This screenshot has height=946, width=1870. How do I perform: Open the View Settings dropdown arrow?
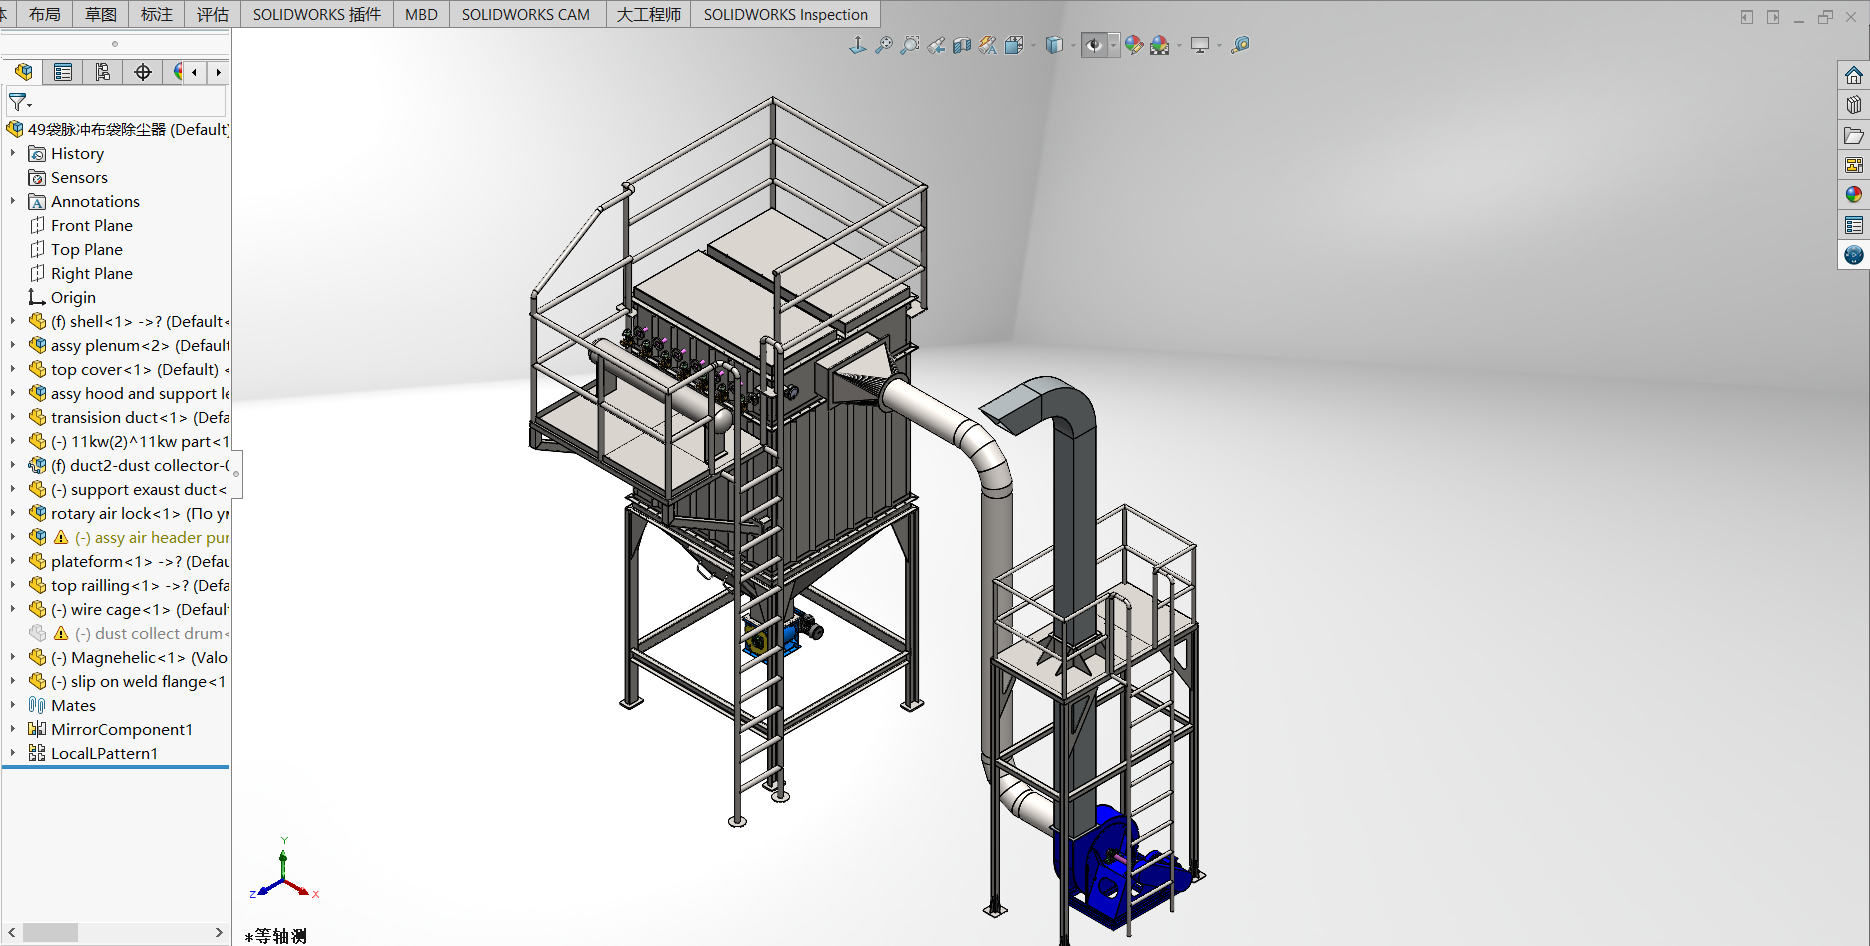point(1219,45)
